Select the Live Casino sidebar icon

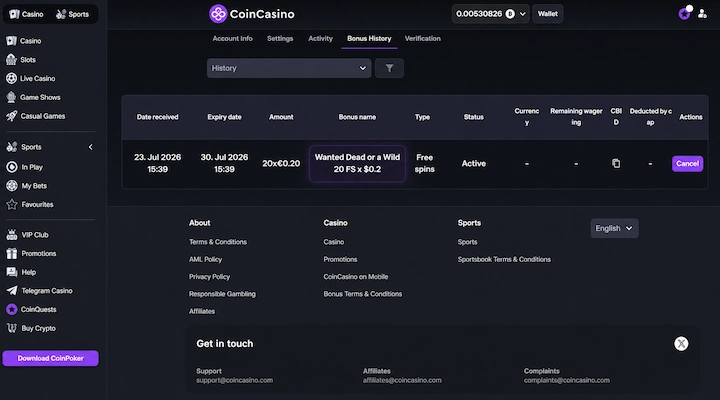(x=11, y=79)
